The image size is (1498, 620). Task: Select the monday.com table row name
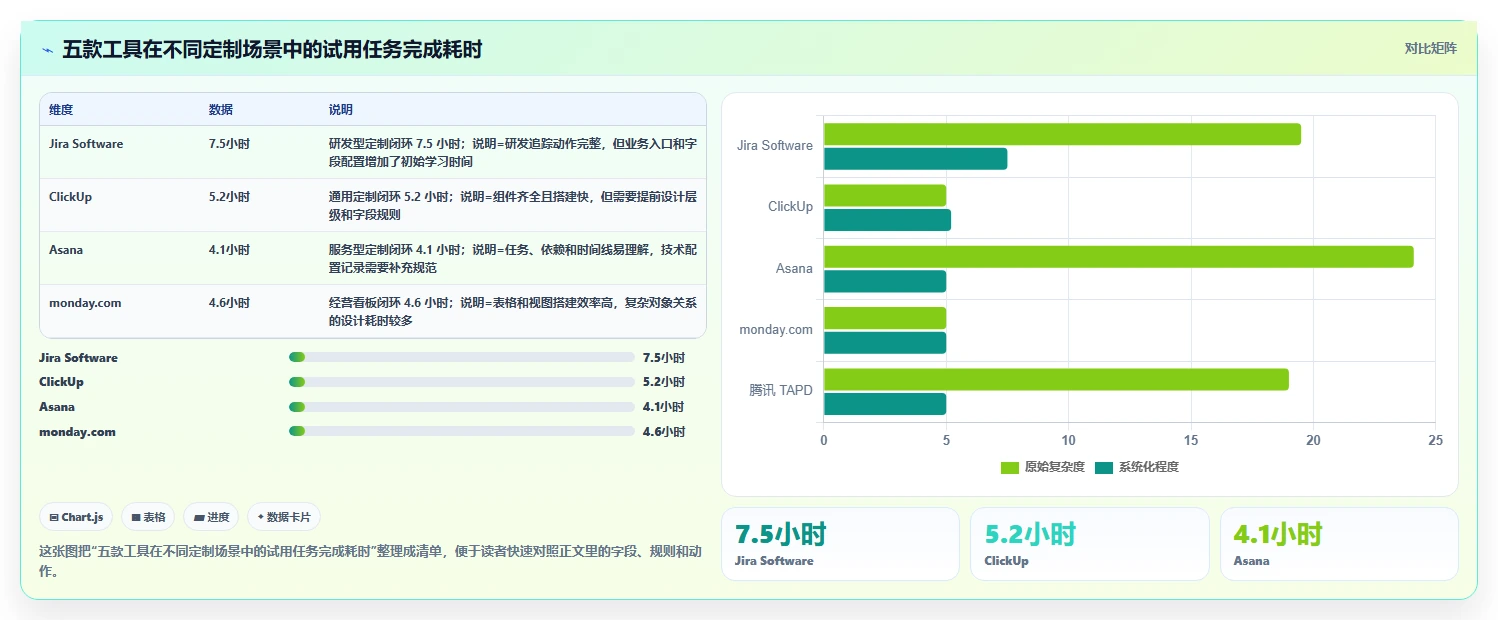point(85,302)
